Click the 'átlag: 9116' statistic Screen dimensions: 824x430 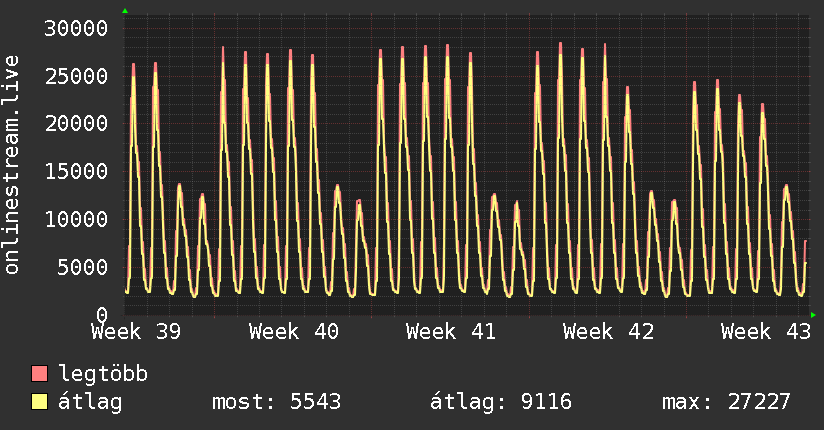coord(501,402)
